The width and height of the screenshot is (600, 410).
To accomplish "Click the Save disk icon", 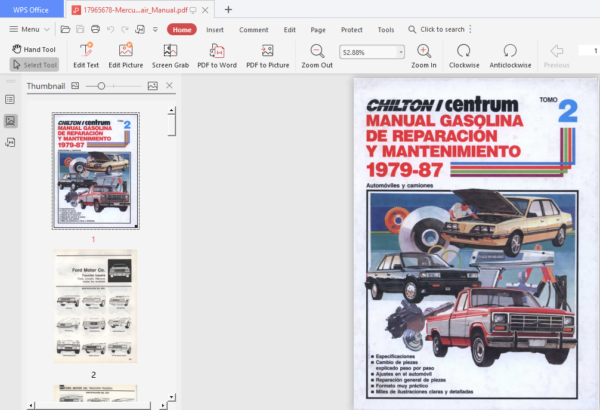I will point(80,29).
